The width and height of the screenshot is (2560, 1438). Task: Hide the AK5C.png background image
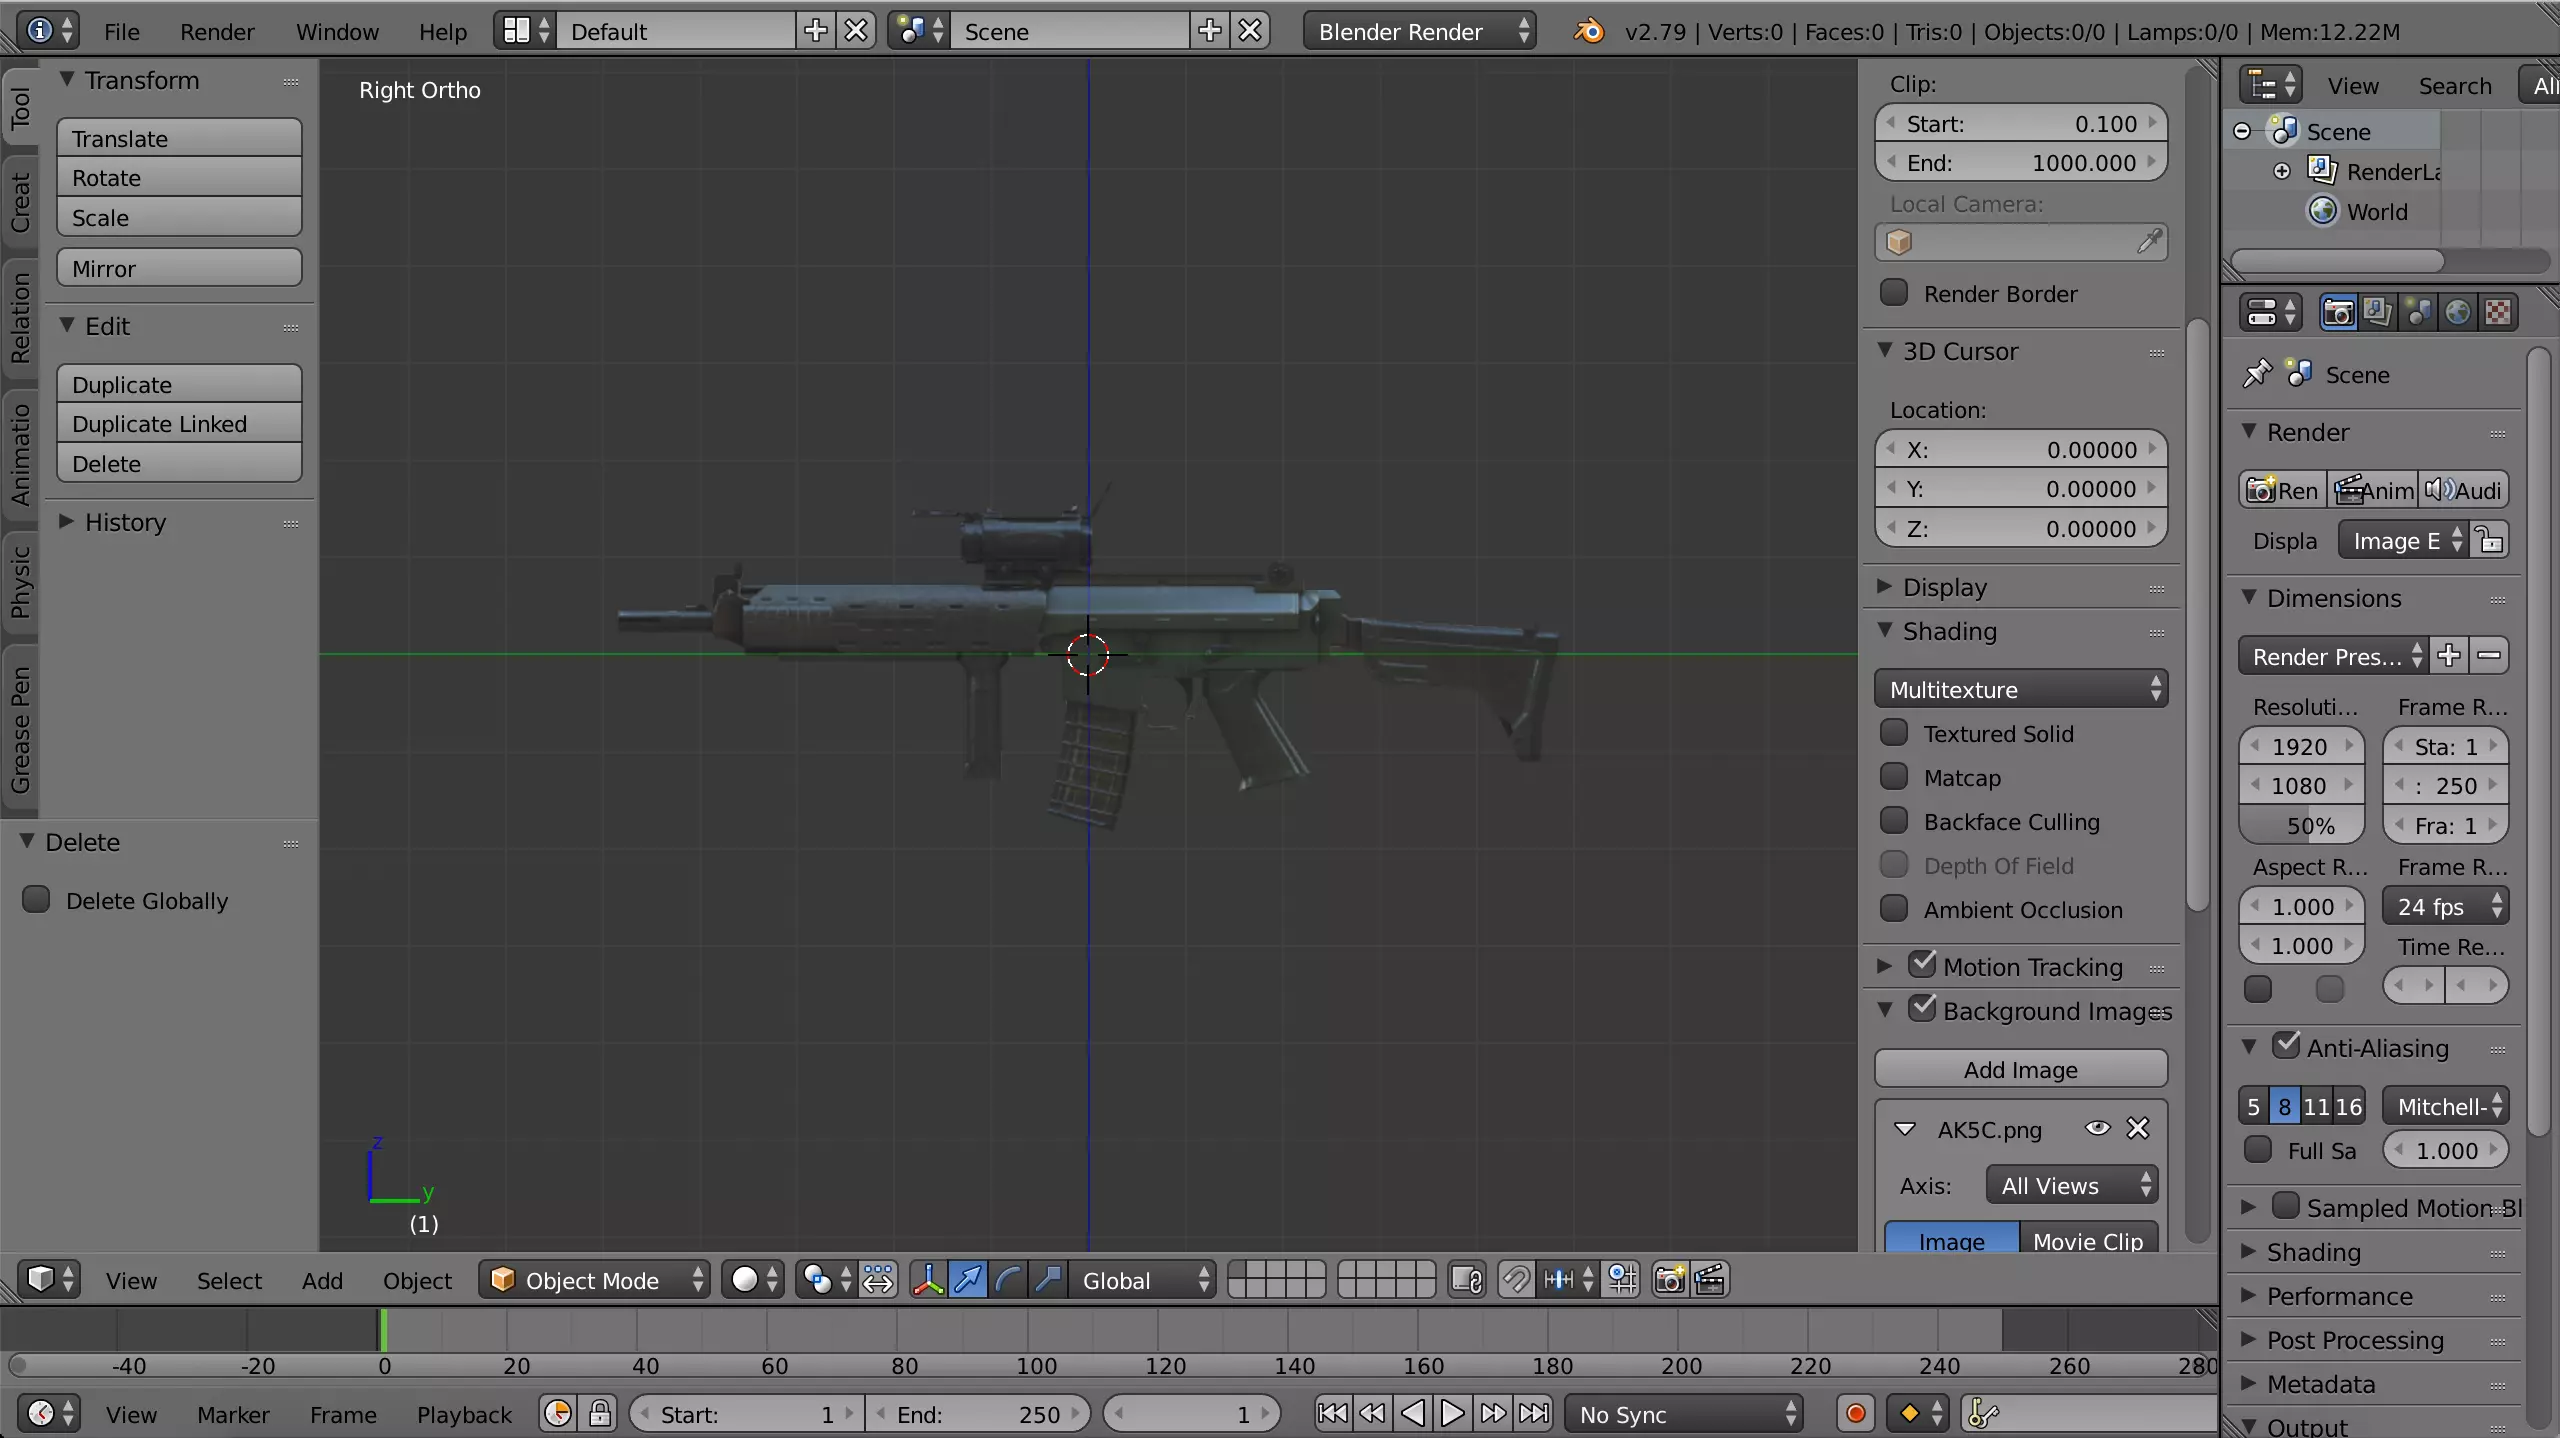click(x=2097, y=1129)
